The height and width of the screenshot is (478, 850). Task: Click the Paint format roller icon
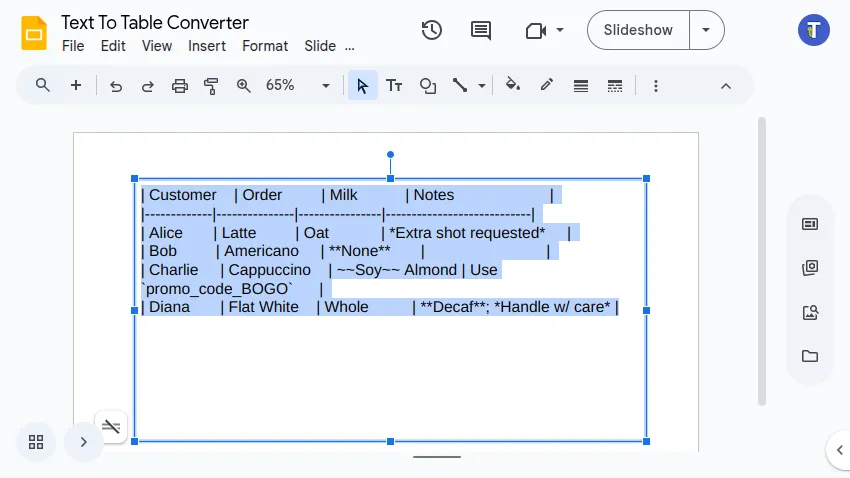(x=211, y=86)
